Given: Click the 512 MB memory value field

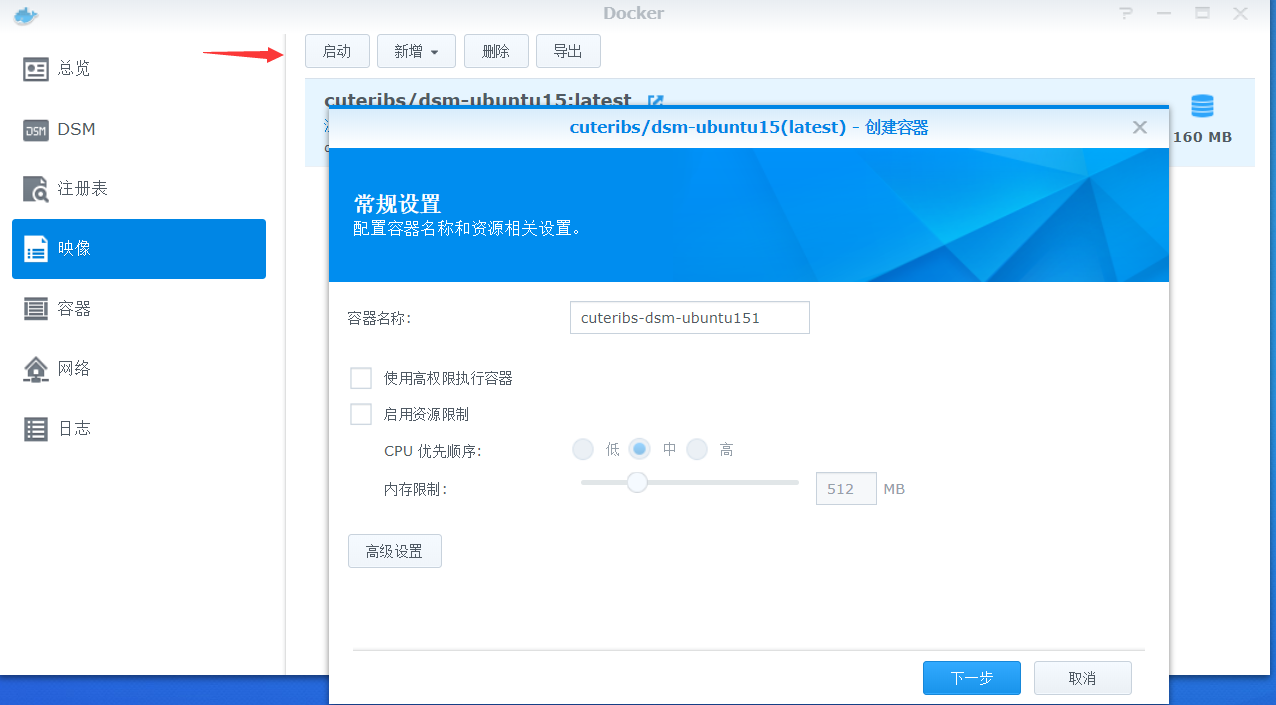Looking at the screenshot, I should coord(846,489).
